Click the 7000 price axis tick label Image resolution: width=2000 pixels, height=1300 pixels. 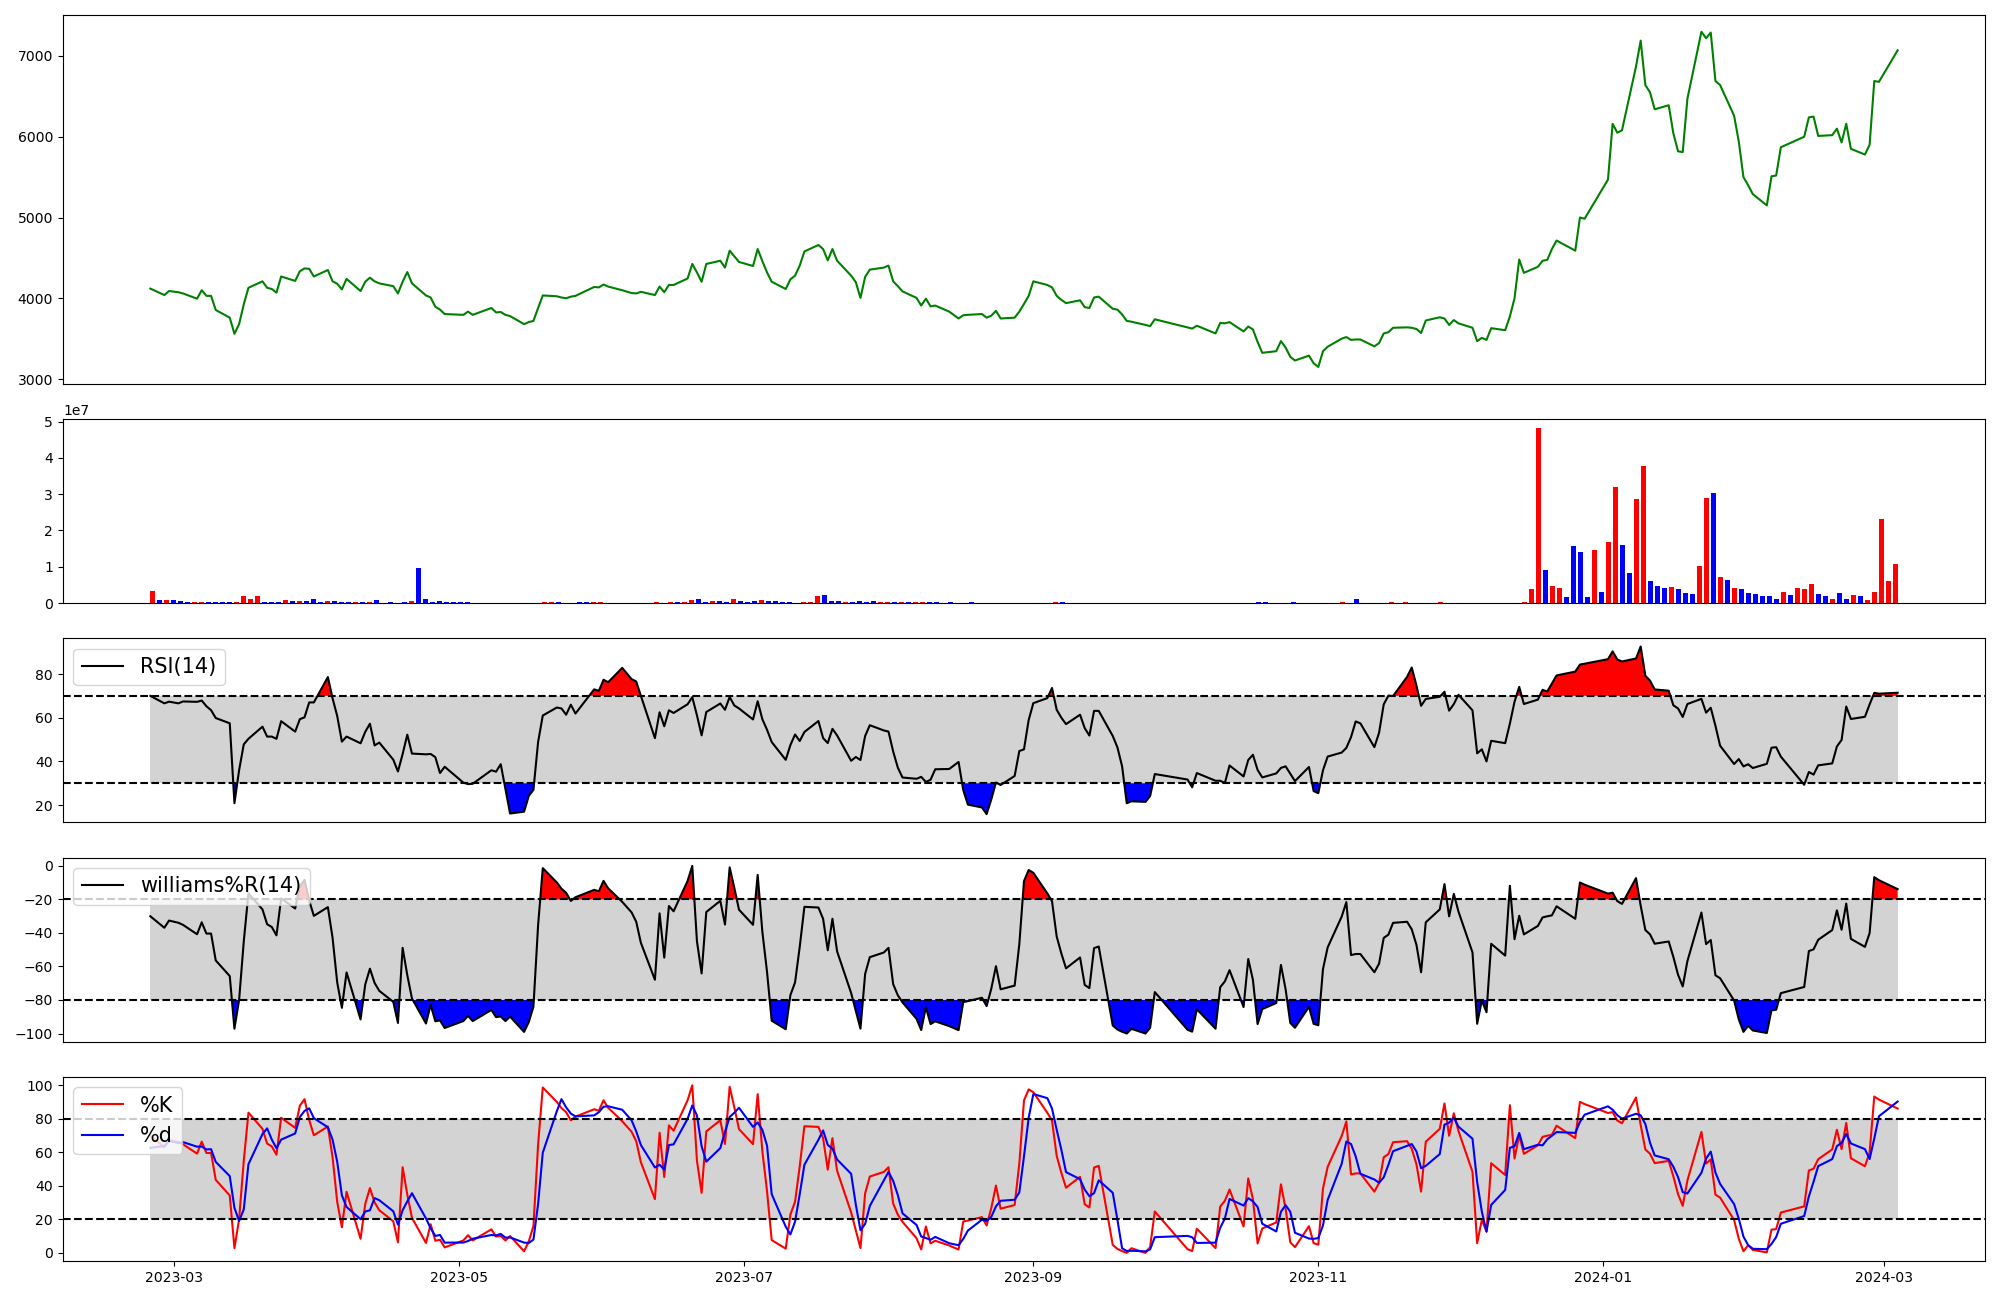click(x=36, y=56)
